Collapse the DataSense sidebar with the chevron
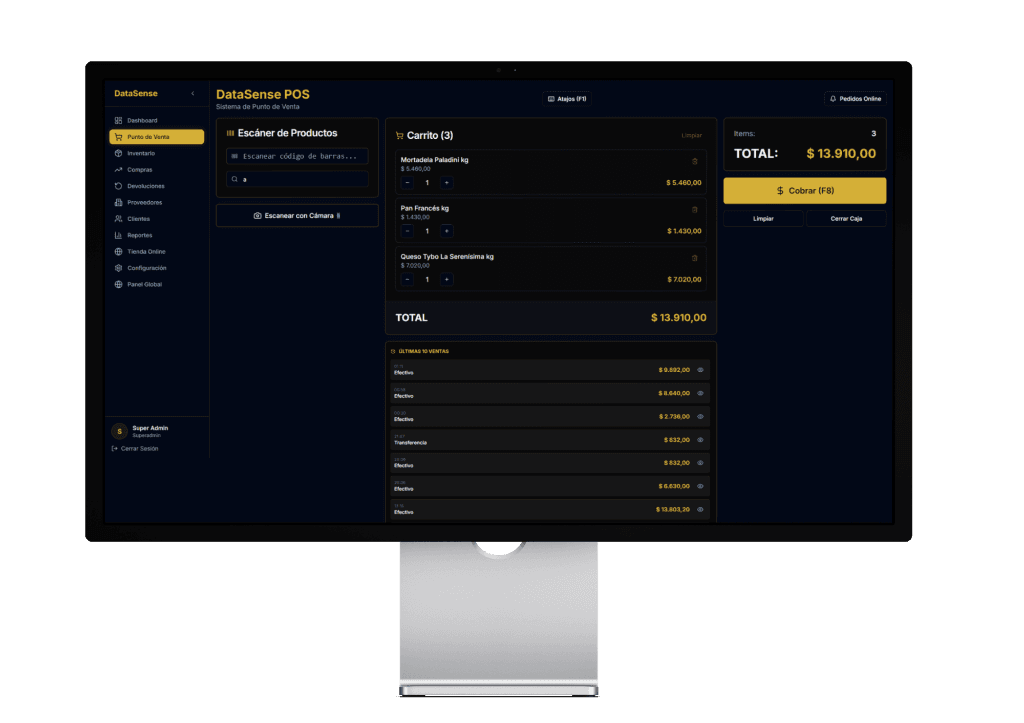Screen dimensions: 1024x723 point(193,94)
